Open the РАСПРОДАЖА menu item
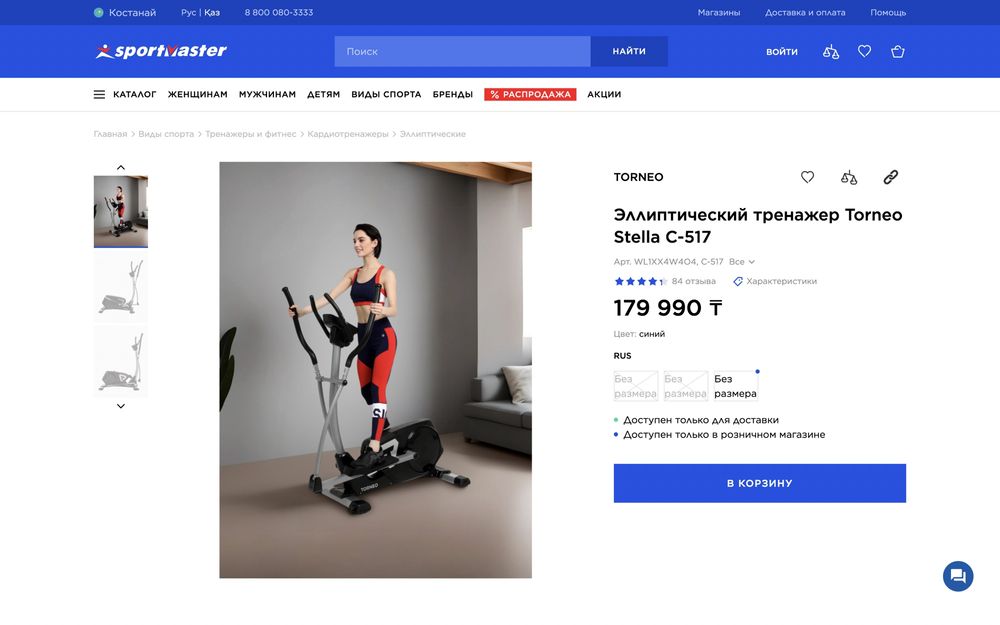 tap(530, 94)
